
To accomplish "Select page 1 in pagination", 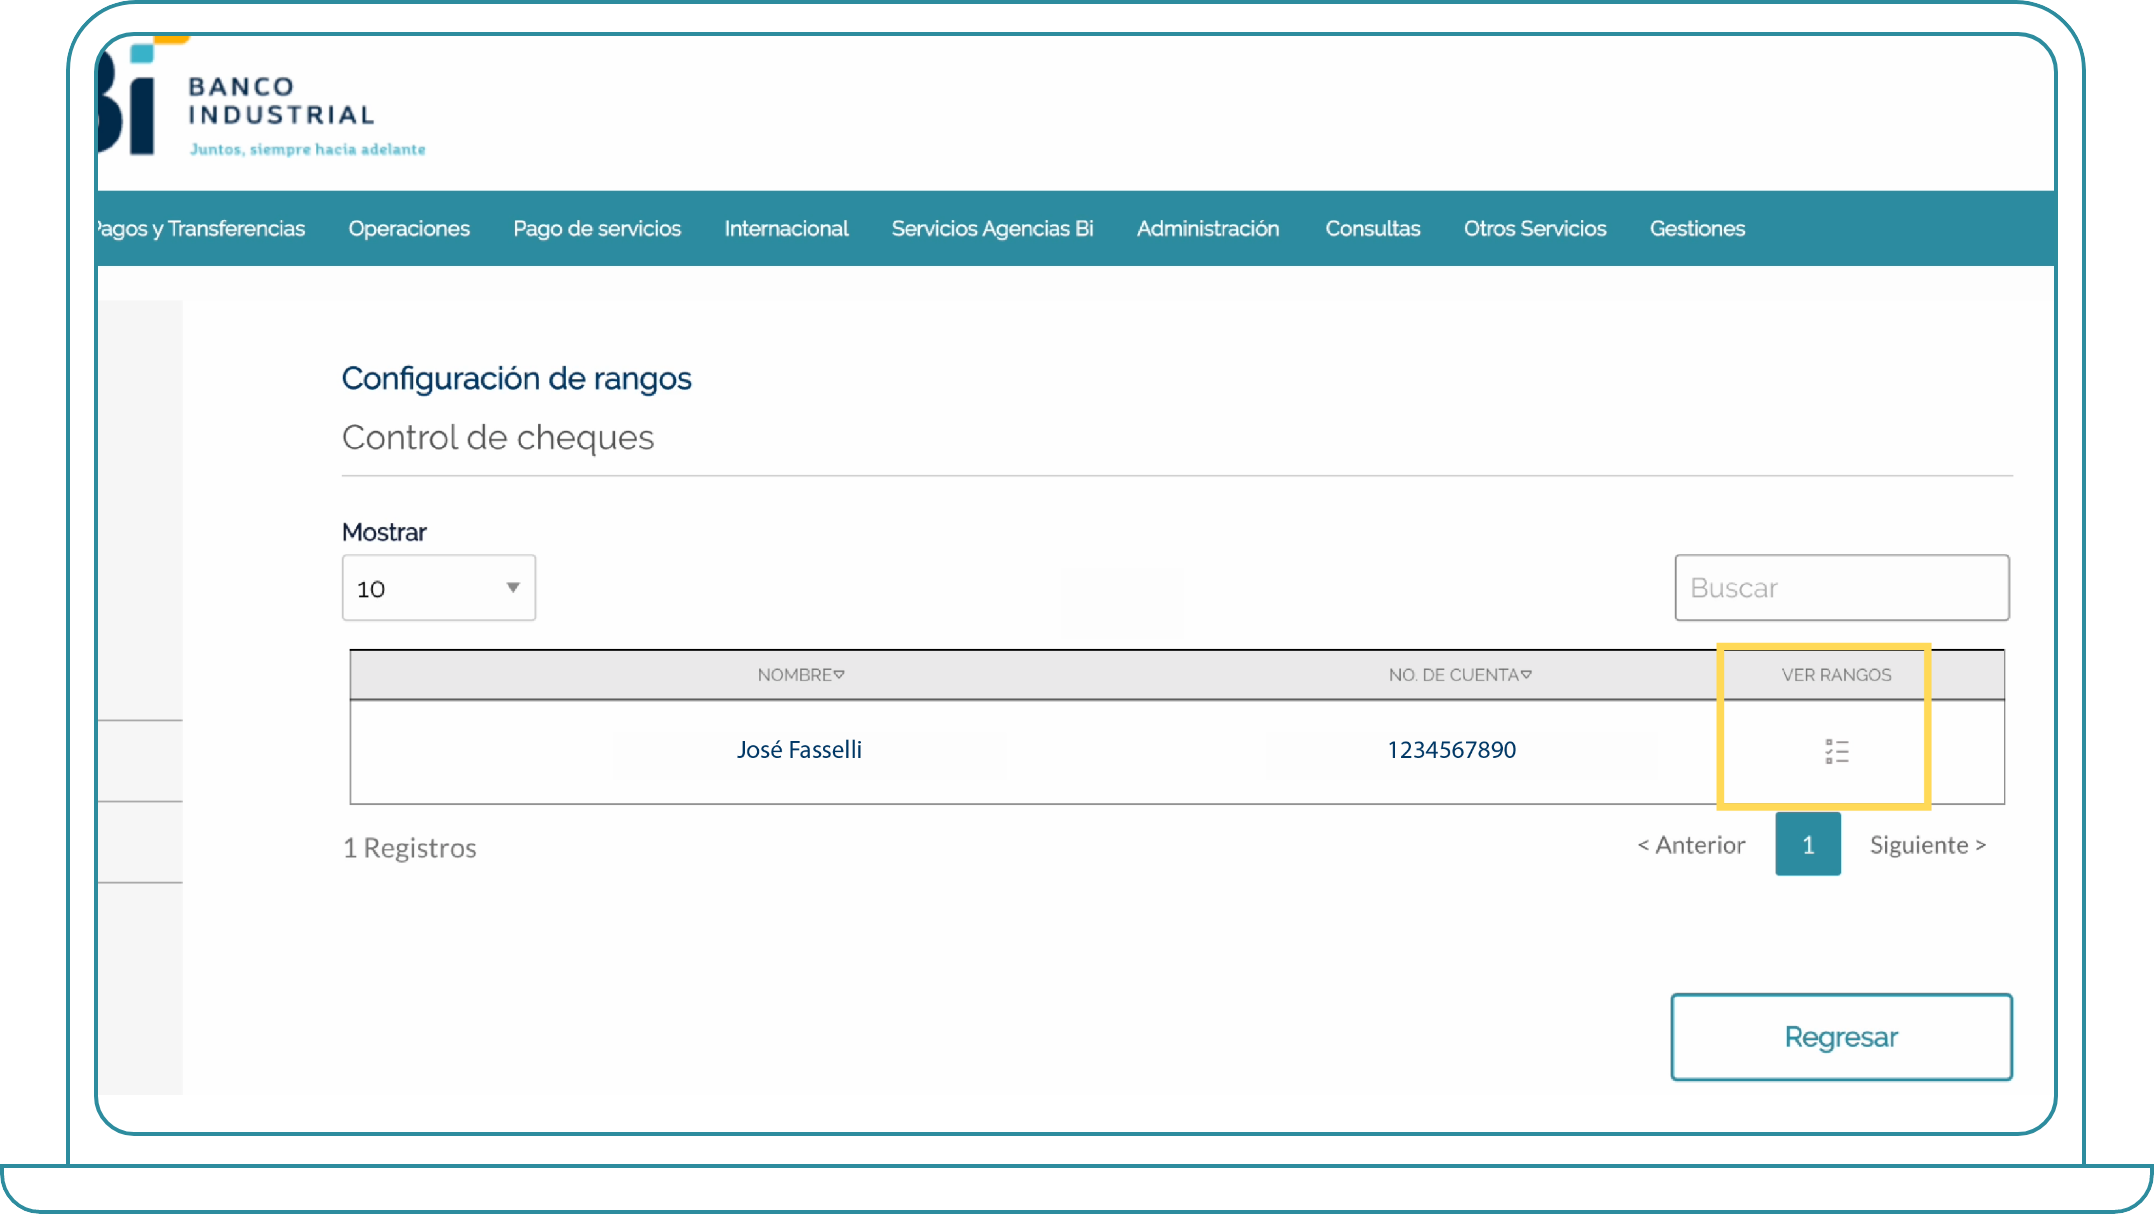I will click(1808, 844).
